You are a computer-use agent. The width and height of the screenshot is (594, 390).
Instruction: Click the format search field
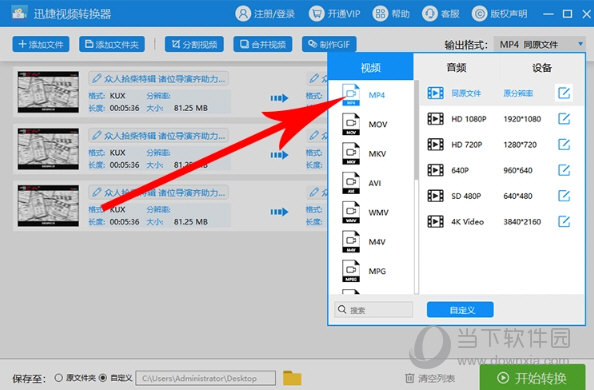(x=374, y=310)
